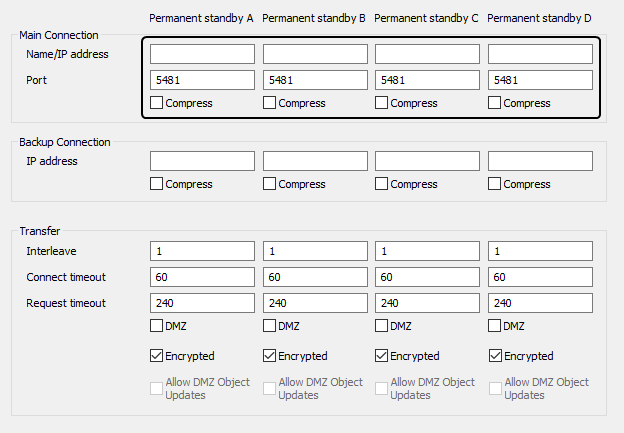
Task: Click Name/IP address field for standby A
Action: tap(202, 54)
